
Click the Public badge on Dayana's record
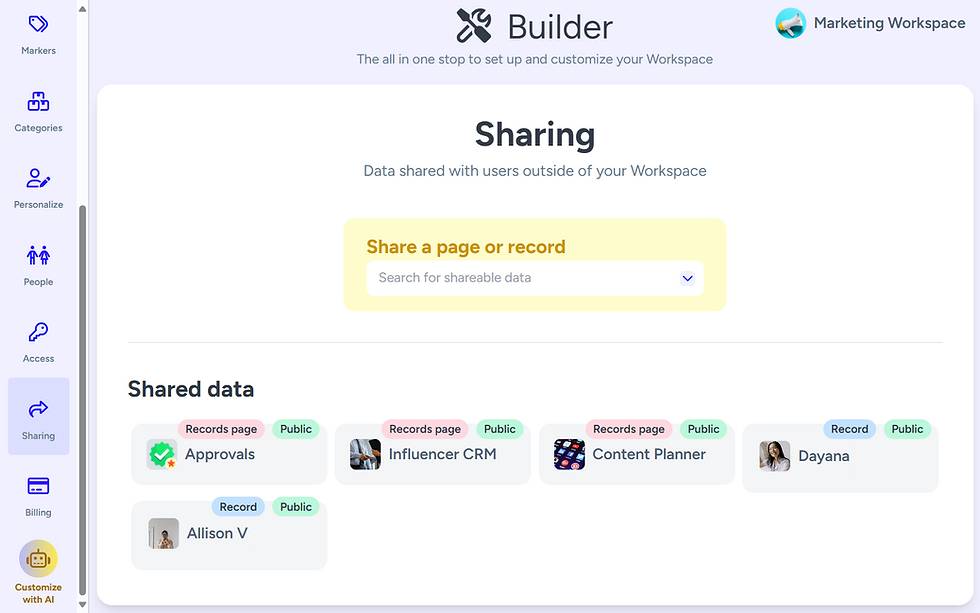tap(907, 429)
